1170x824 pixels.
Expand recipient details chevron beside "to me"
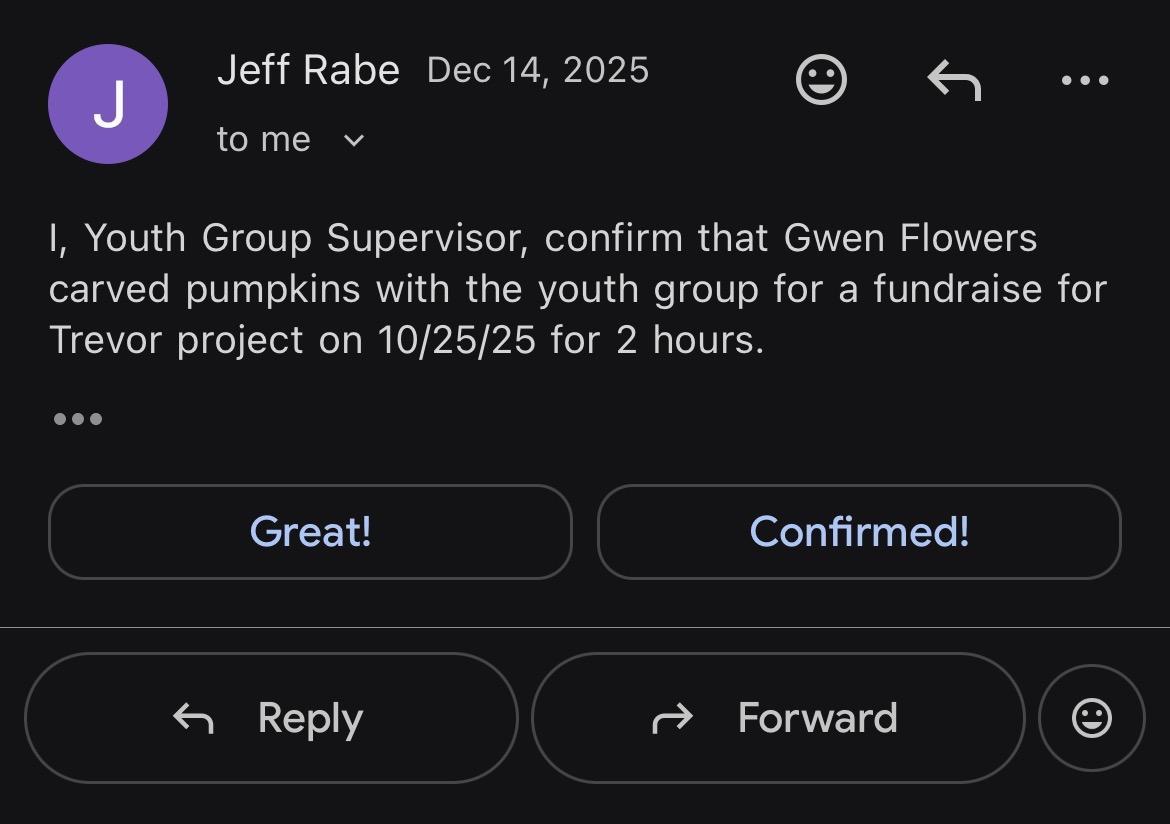pos(354,140)
